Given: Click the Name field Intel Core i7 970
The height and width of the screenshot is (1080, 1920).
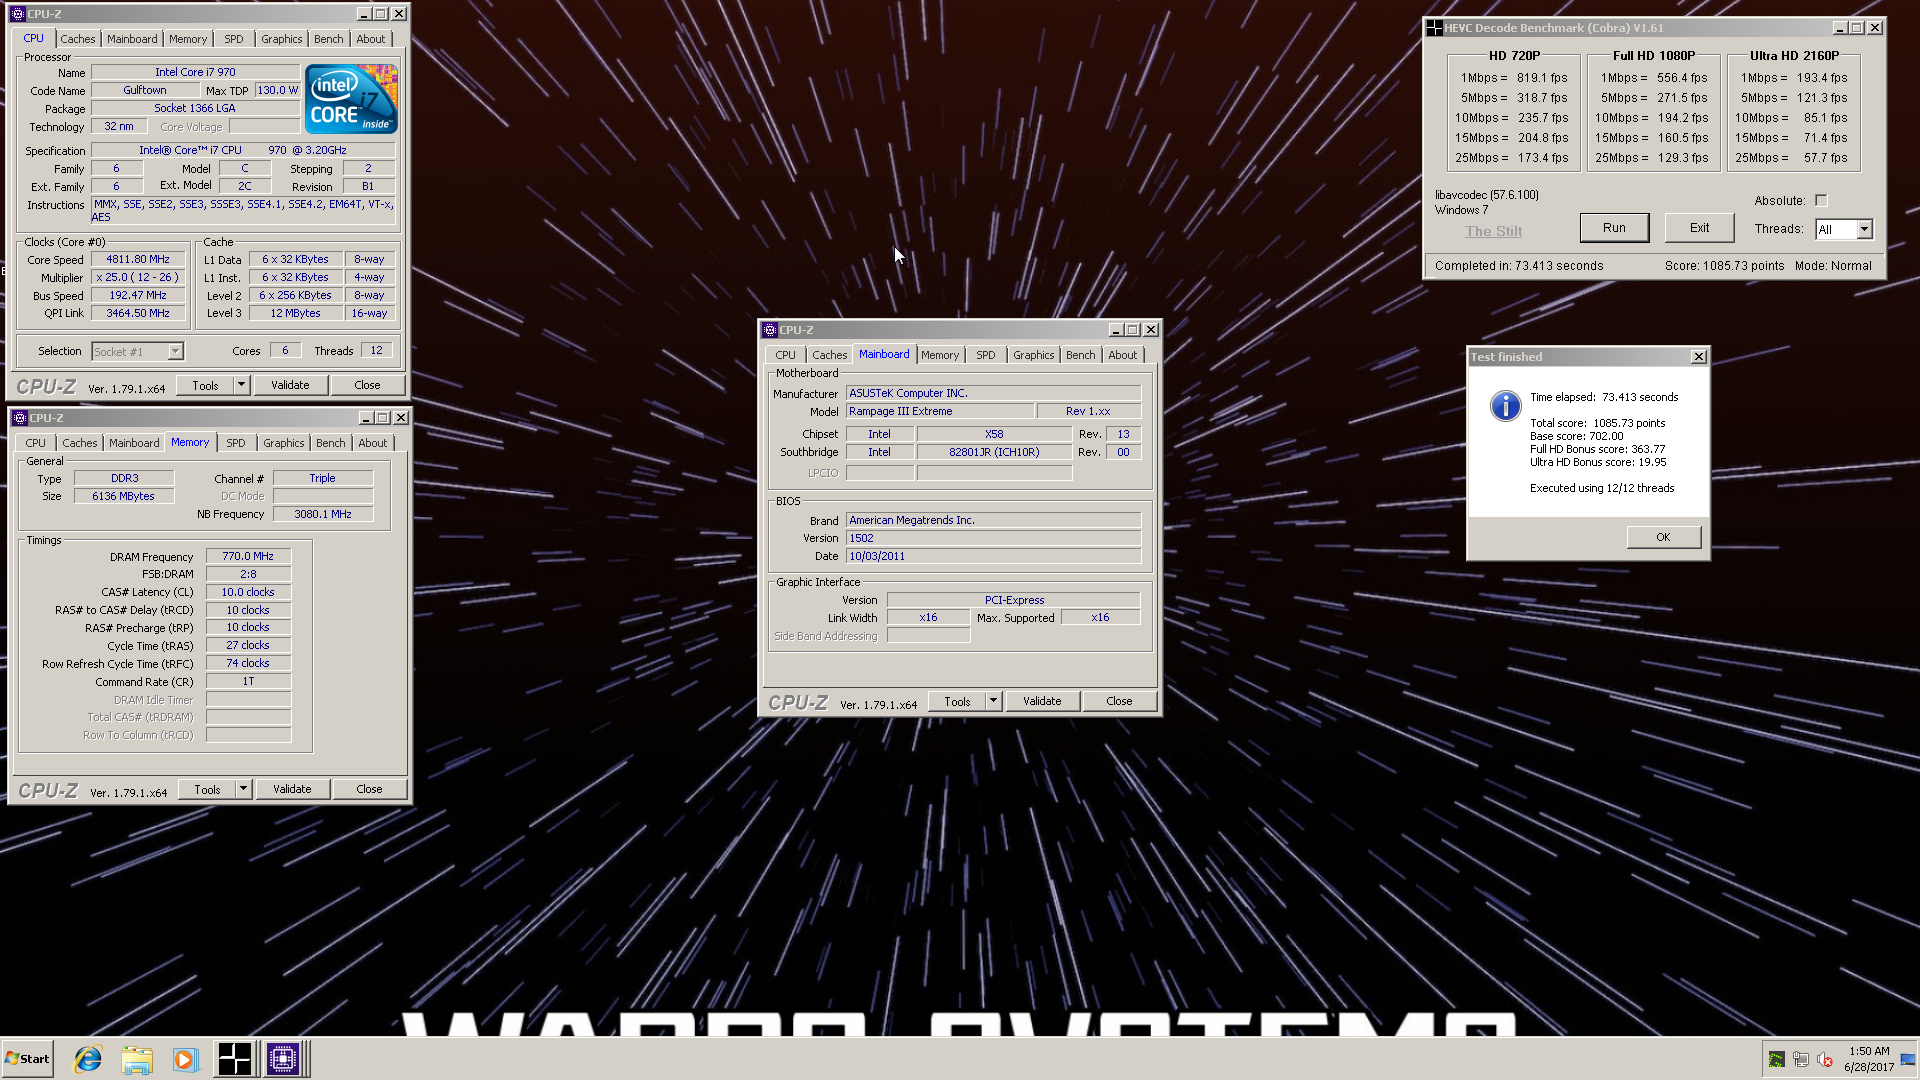Looking at the screenshot, I should pos(195,73).
